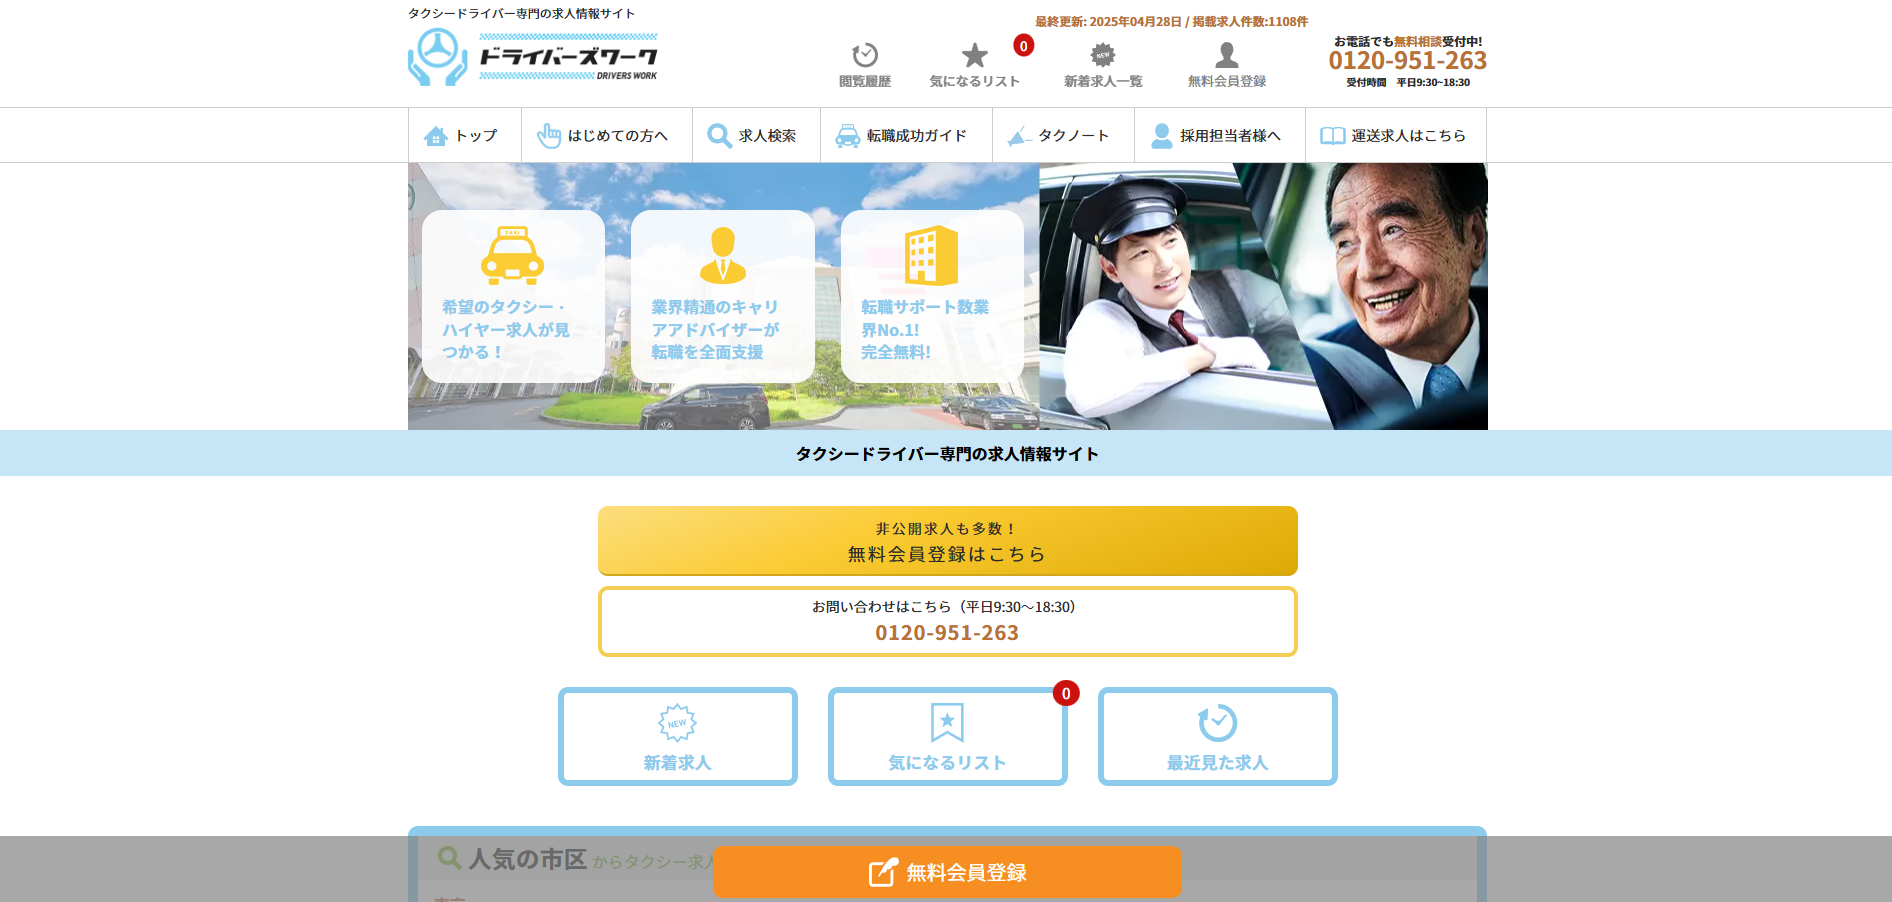Open the はじめての方へ menu item

(x=606, y=136)
